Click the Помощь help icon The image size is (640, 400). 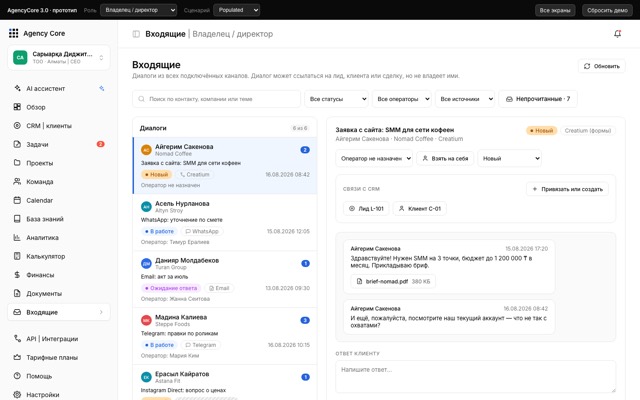(x=17, y=376)
